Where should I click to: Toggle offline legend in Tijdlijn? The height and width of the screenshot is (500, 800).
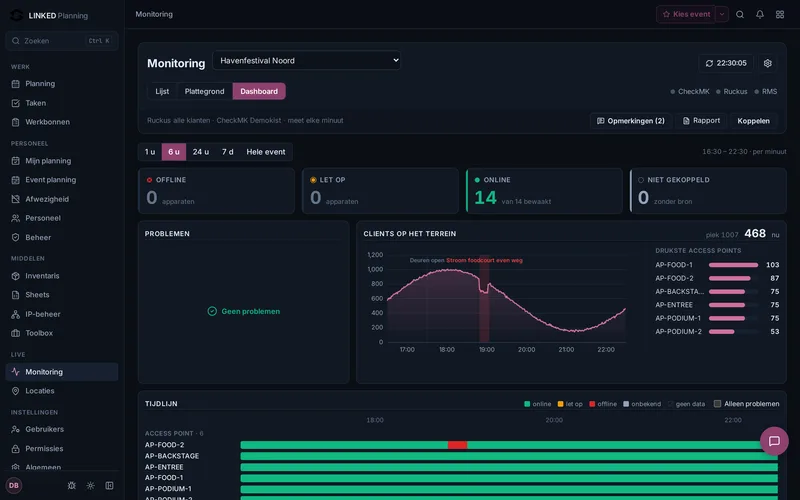tap(603, 404)
